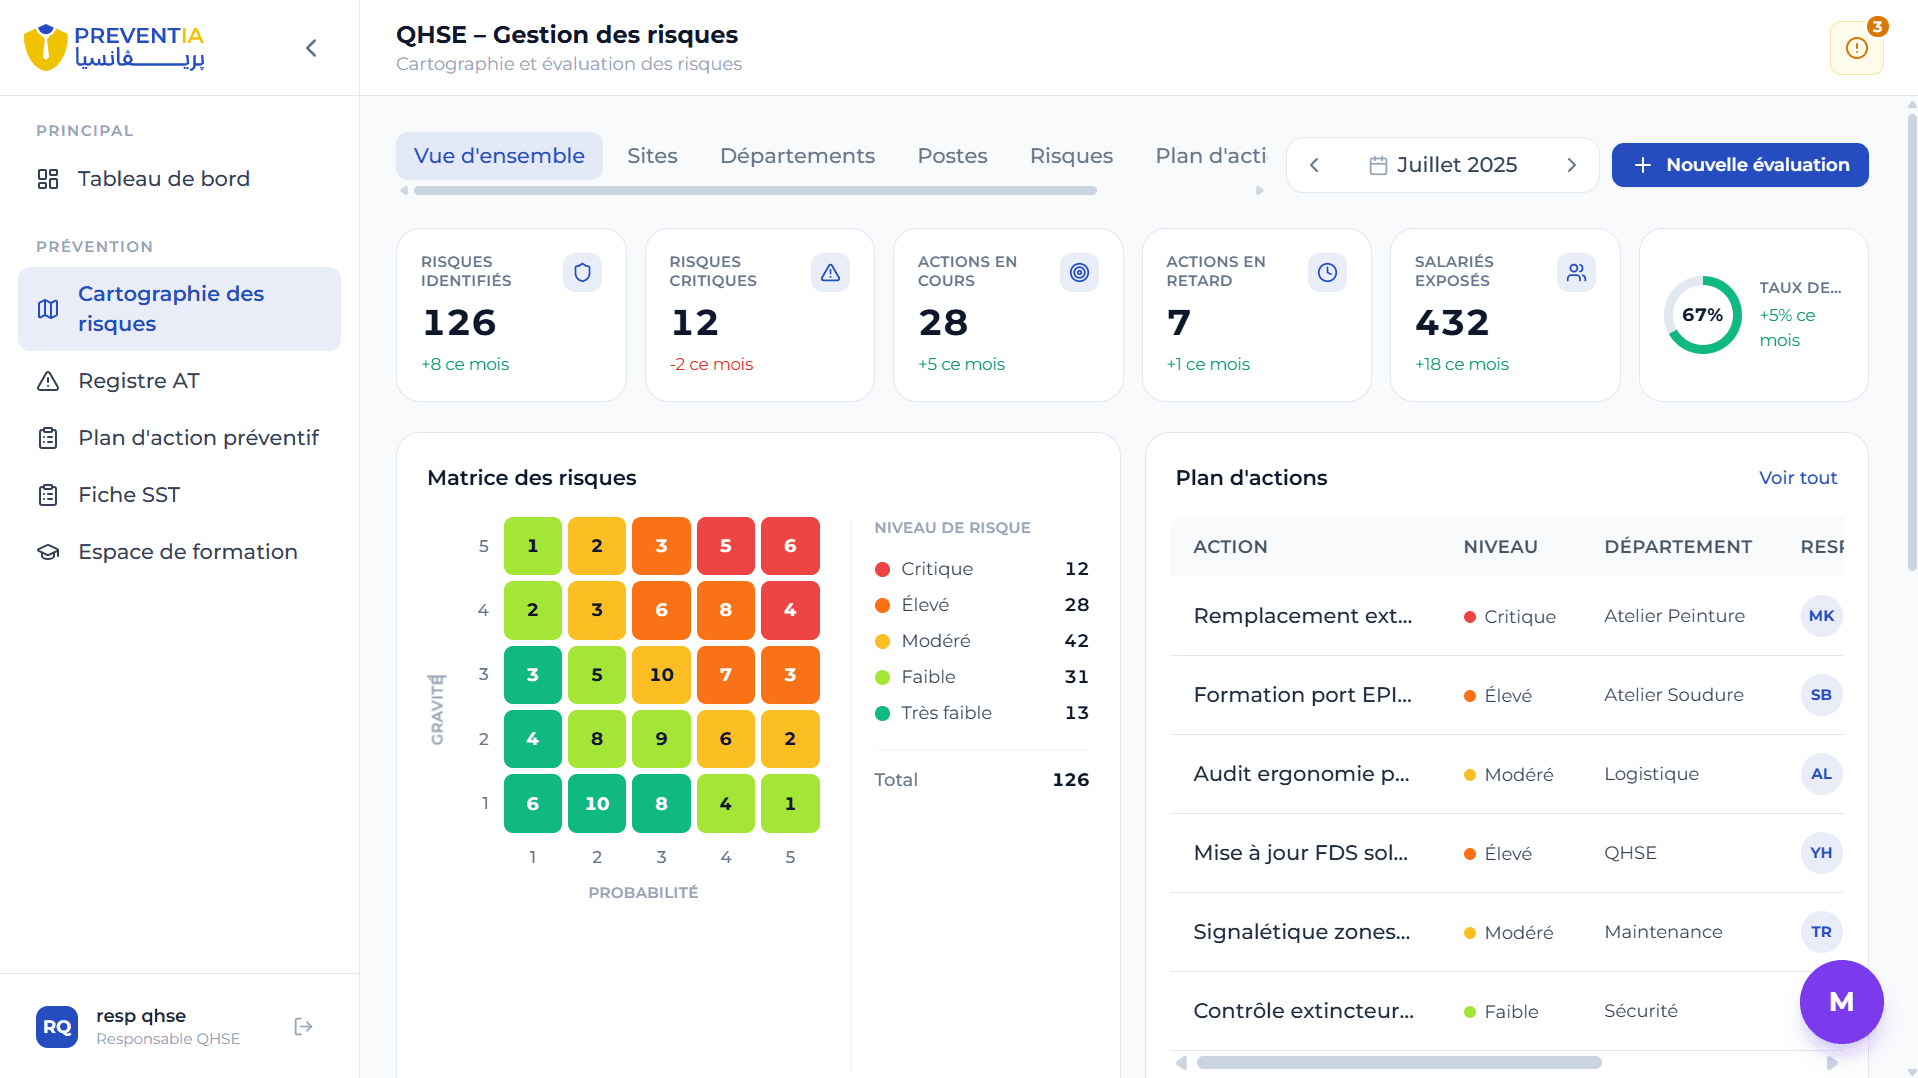This screenshot has height=1078, width=1918.
Task: Open Fiche SST
Action: point(179,495)
